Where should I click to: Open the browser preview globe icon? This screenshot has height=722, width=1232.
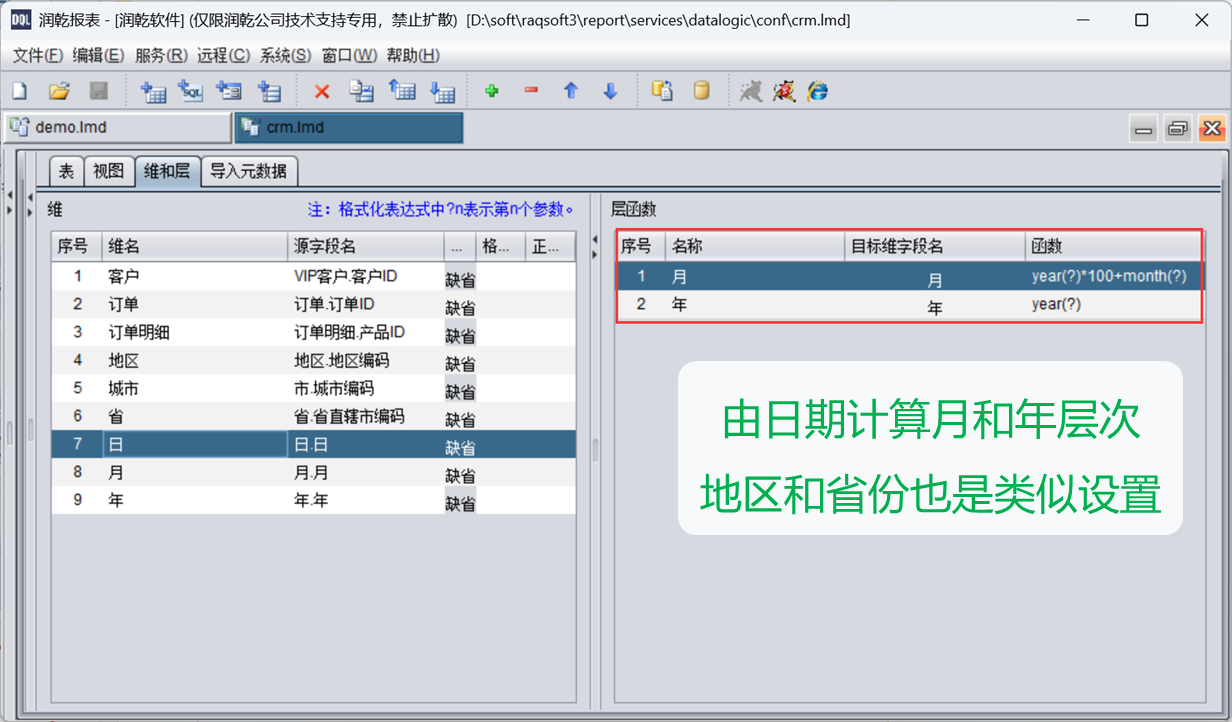(818, 91)
